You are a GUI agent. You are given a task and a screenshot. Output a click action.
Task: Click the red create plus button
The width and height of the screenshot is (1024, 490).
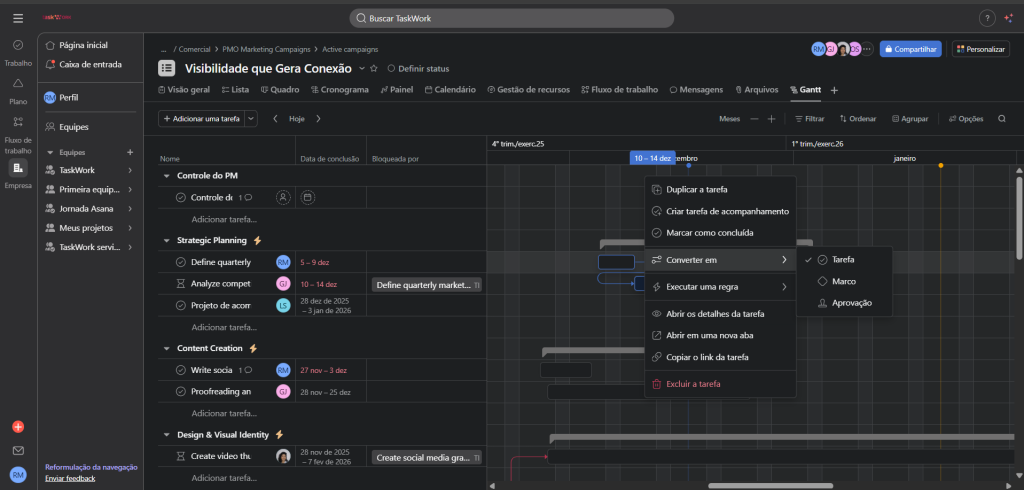click(18, 427)
